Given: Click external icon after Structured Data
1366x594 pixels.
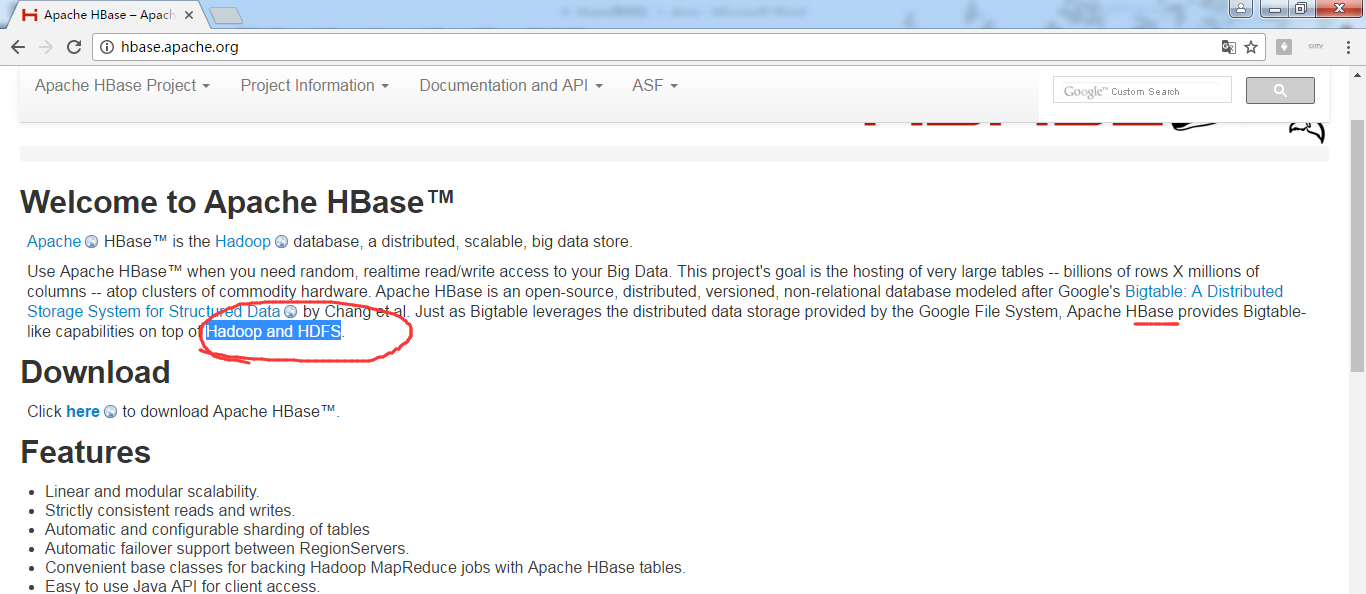Looking at the screenshot, I should [x=290, y=312].
